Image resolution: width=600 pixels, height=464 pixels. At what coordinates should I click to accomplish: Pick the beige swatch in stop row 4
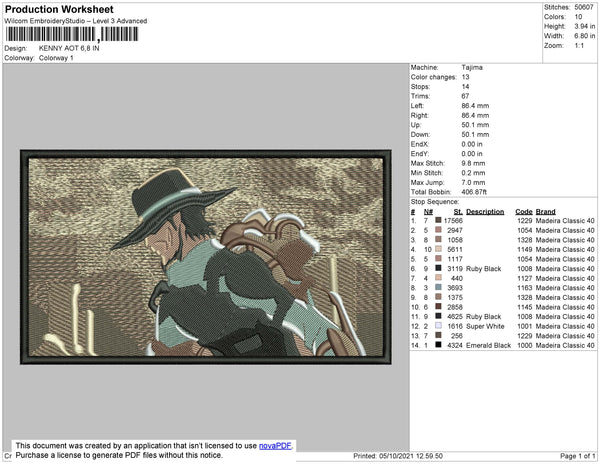click(x=438, y=249)
